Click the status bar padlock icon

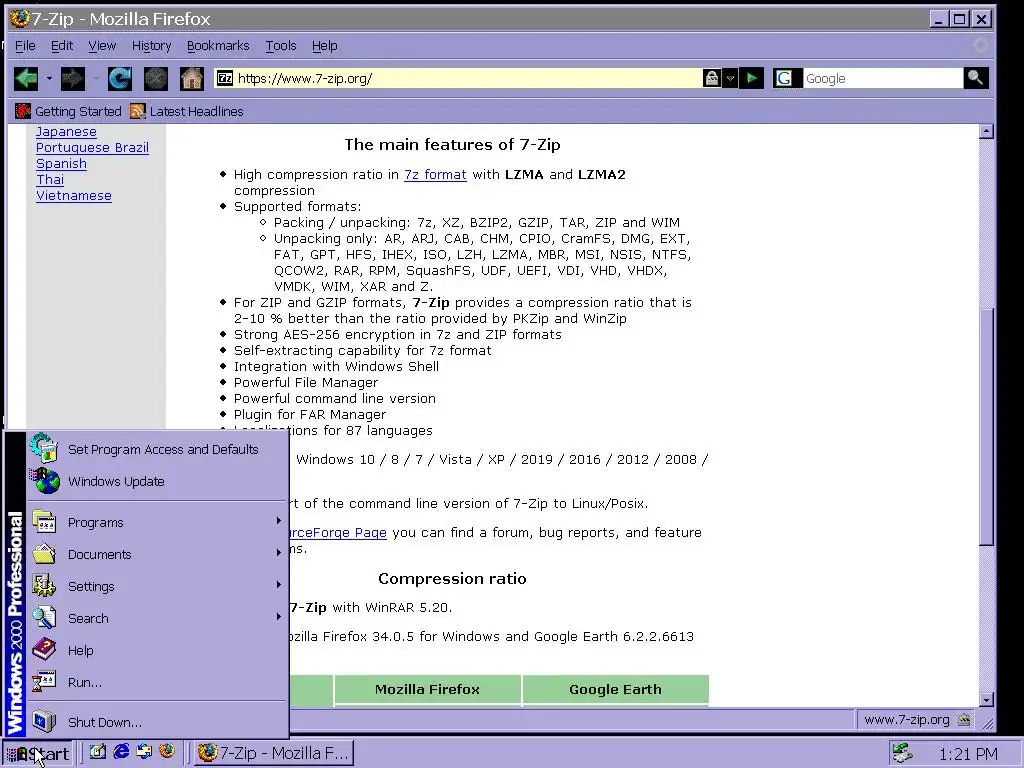point(964,720)
